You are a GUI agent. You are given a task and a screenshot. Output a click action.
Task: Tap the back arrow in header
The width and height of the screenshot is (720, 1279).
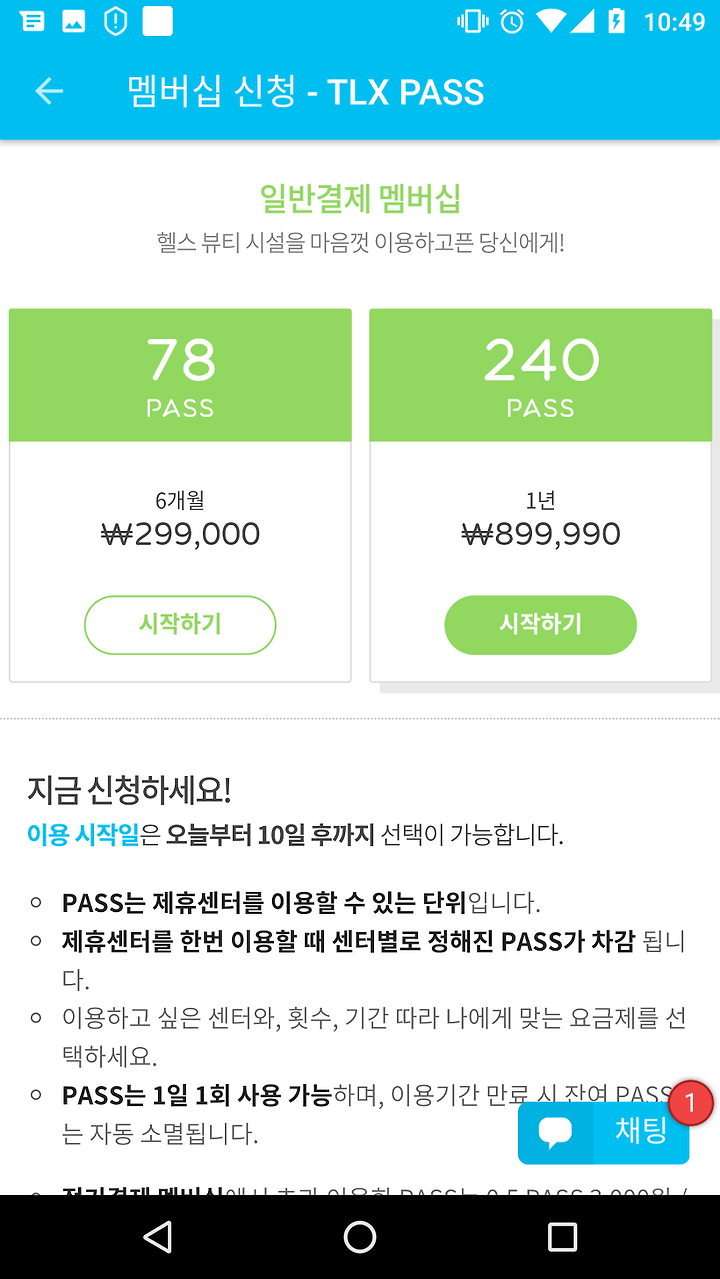pos(49,92)
